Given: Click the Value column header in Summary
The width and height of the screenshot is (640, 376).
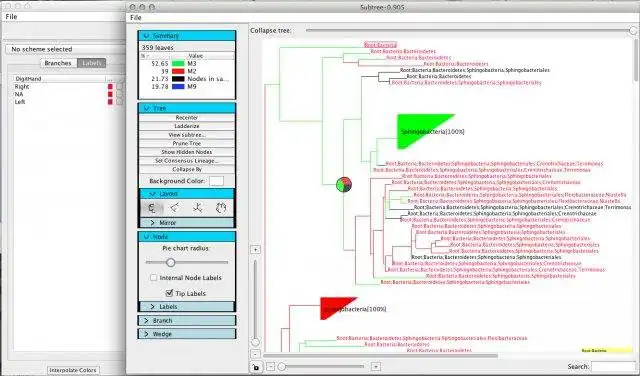Looking at the screenshot, I should coord(196,56).
